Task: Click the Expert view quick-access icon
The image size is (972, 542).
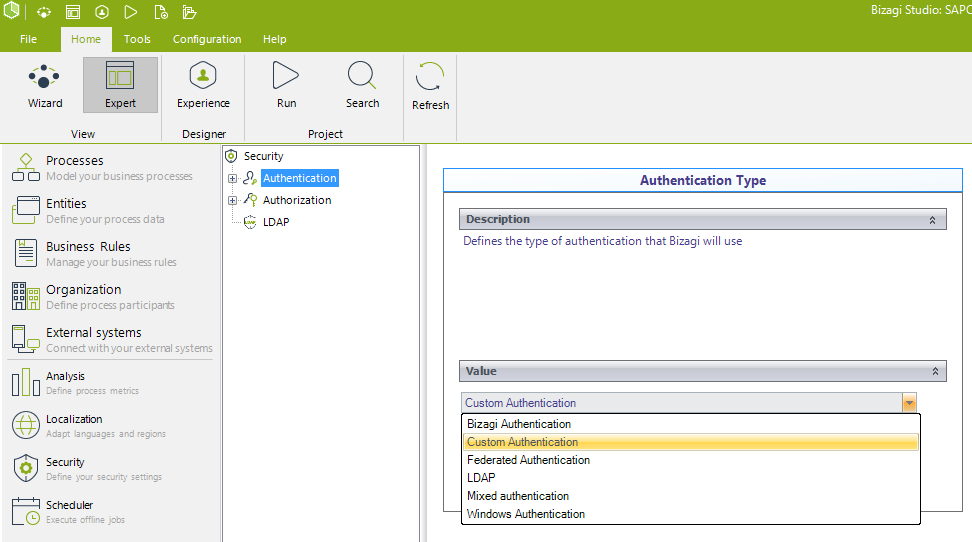Action: [x=73, y=12]
